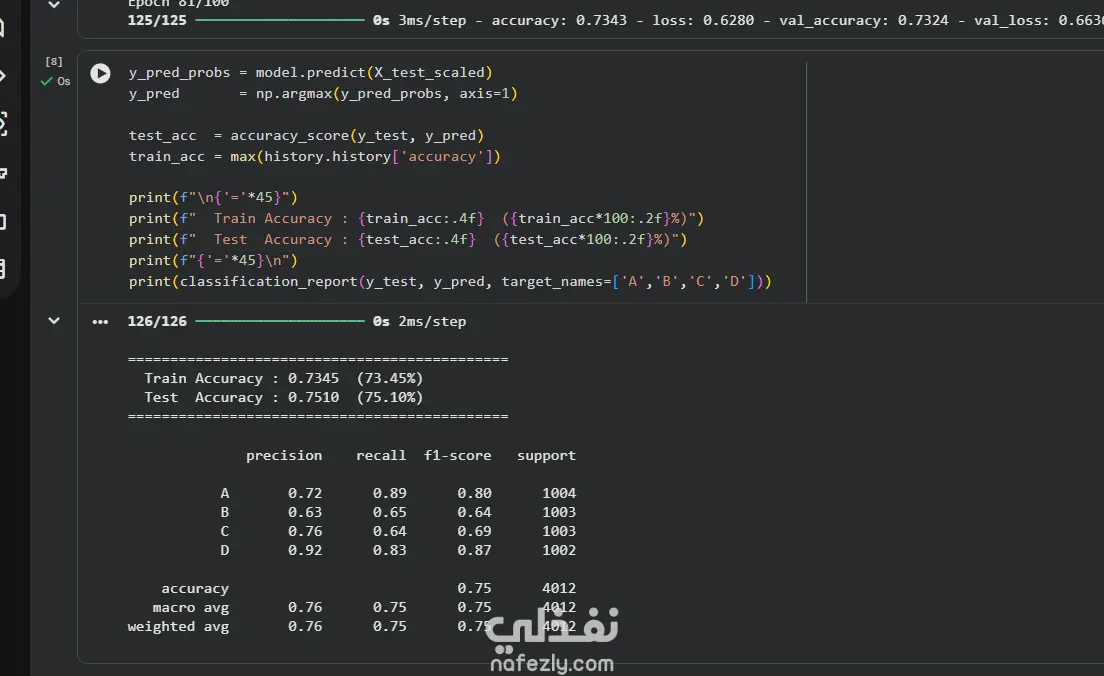This screenshot has height=676, width=1104.
Task: Click the green checkmark execution status
Action: point(46,82)
